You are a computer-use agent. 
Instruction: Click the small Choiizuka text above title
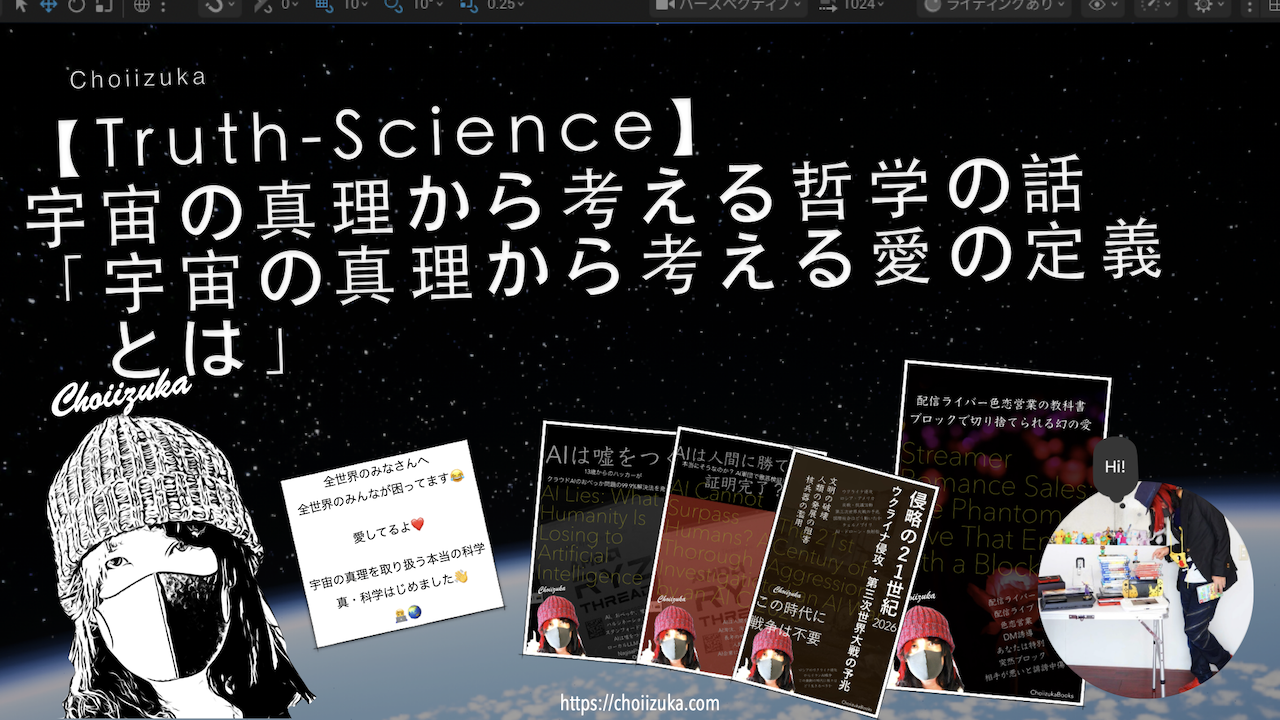tap(139, 78)
